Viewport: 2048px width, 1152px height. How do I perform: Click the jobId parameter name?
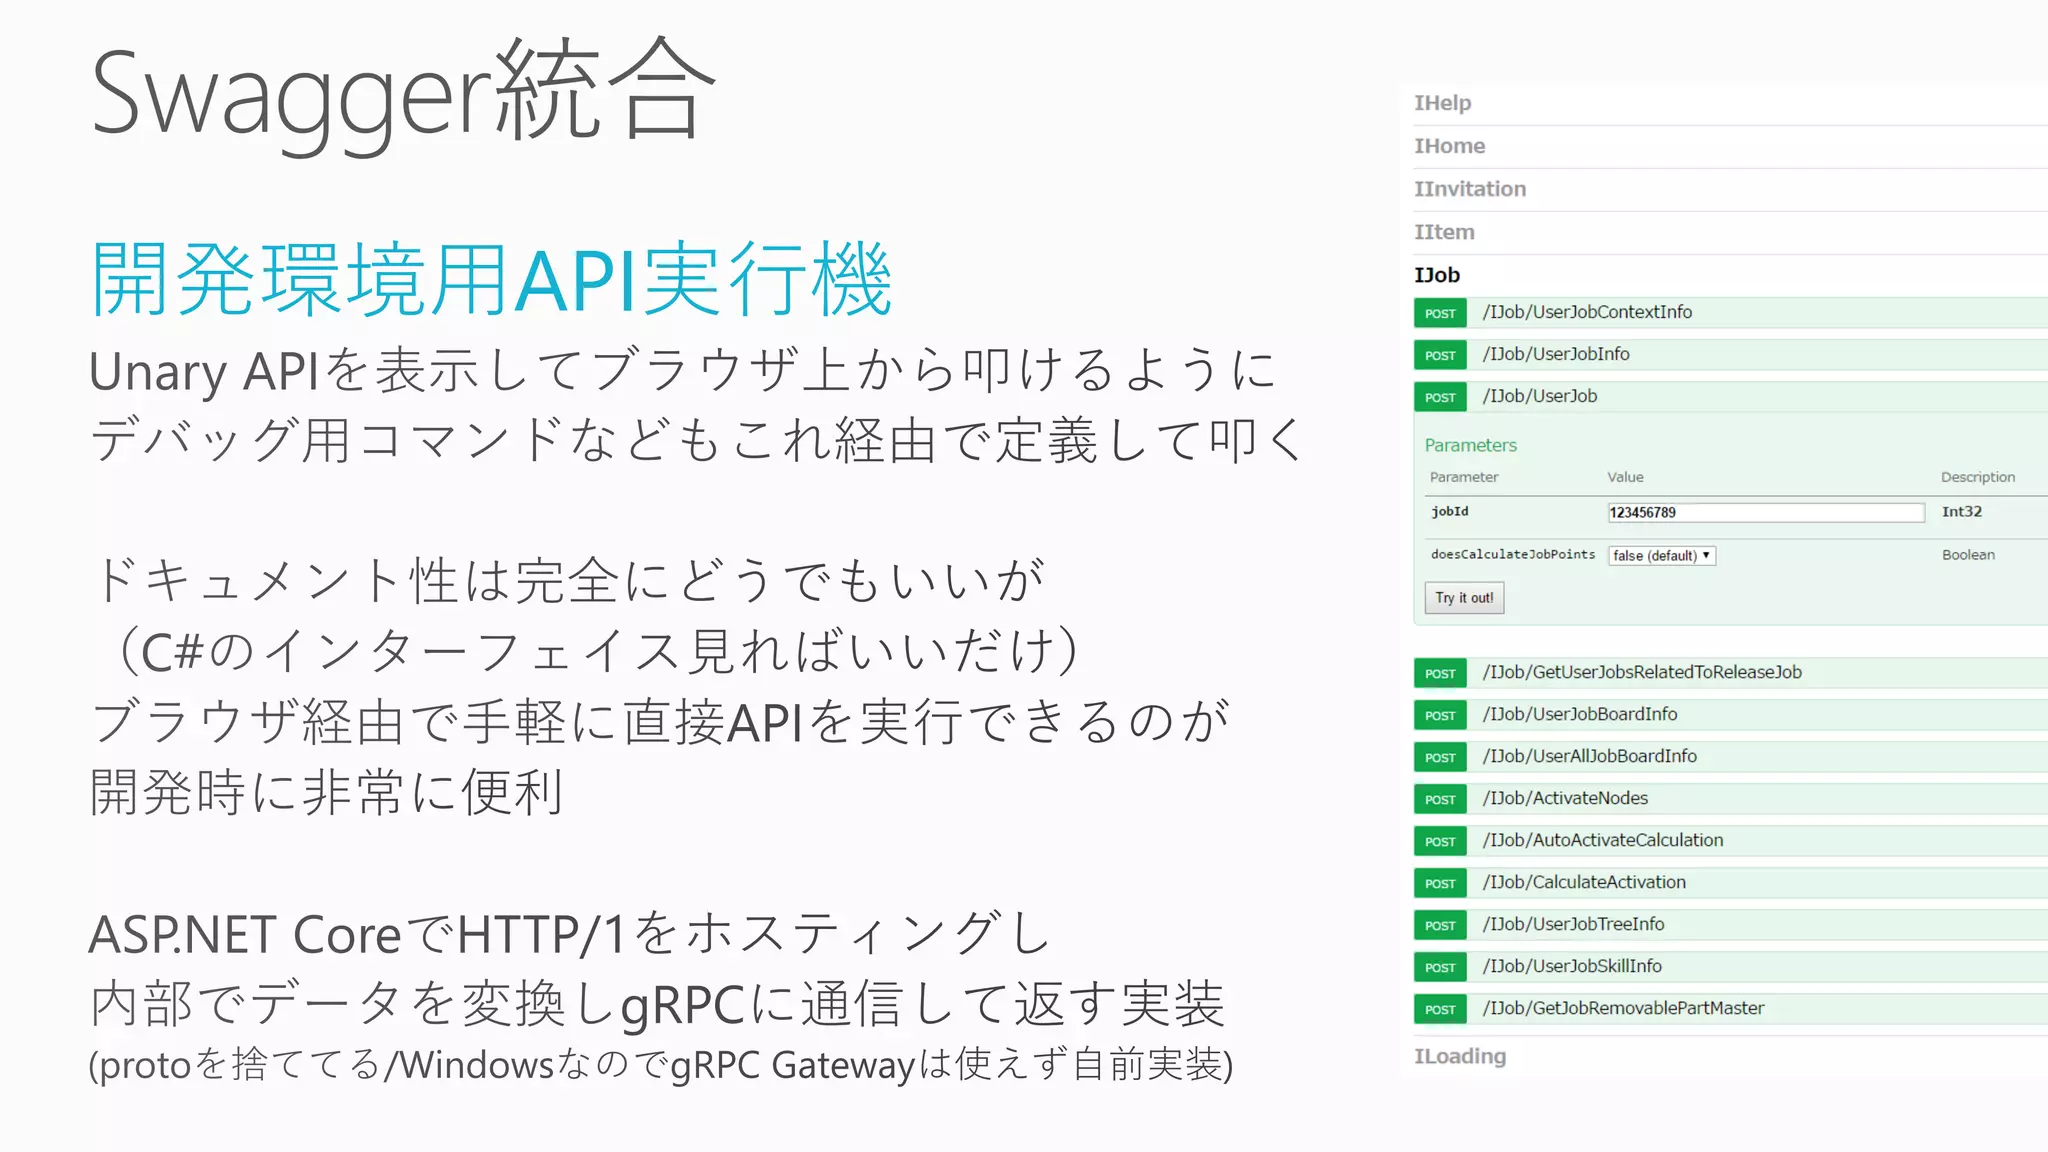click(x=1449, y=511)
